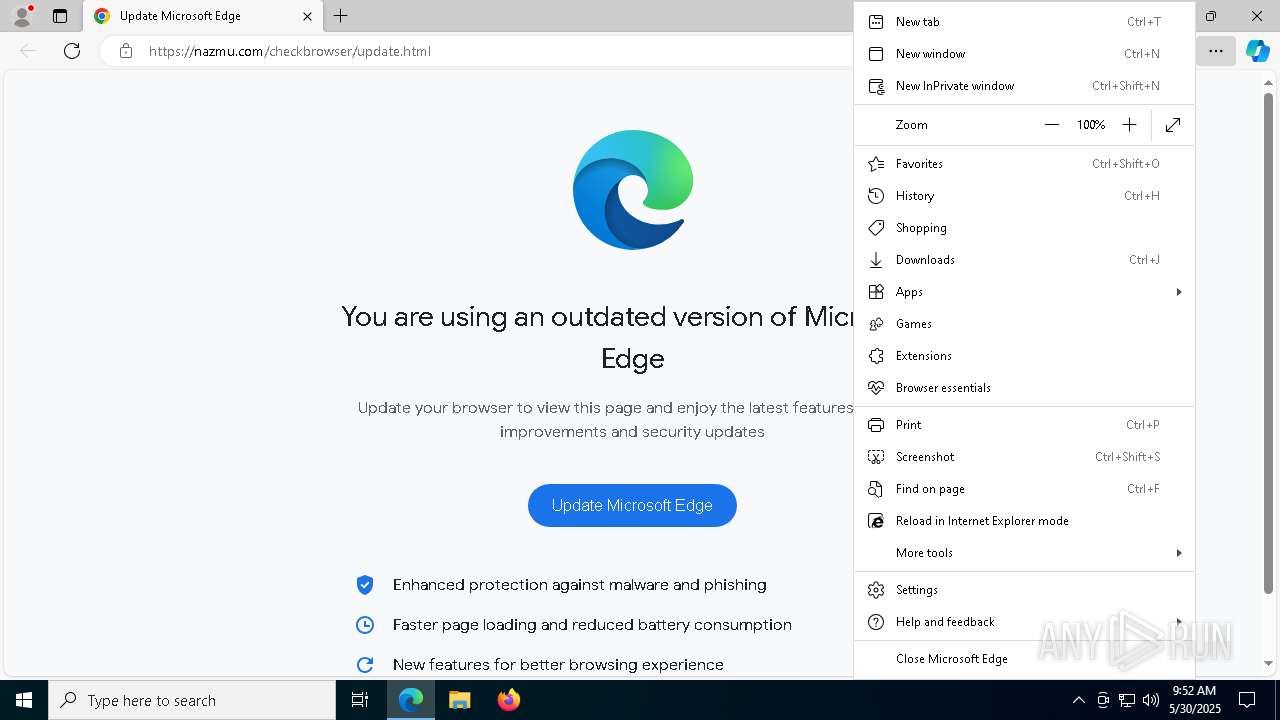
Task: Click the refresh icon beside New features
Action: [x=365, y=665]
